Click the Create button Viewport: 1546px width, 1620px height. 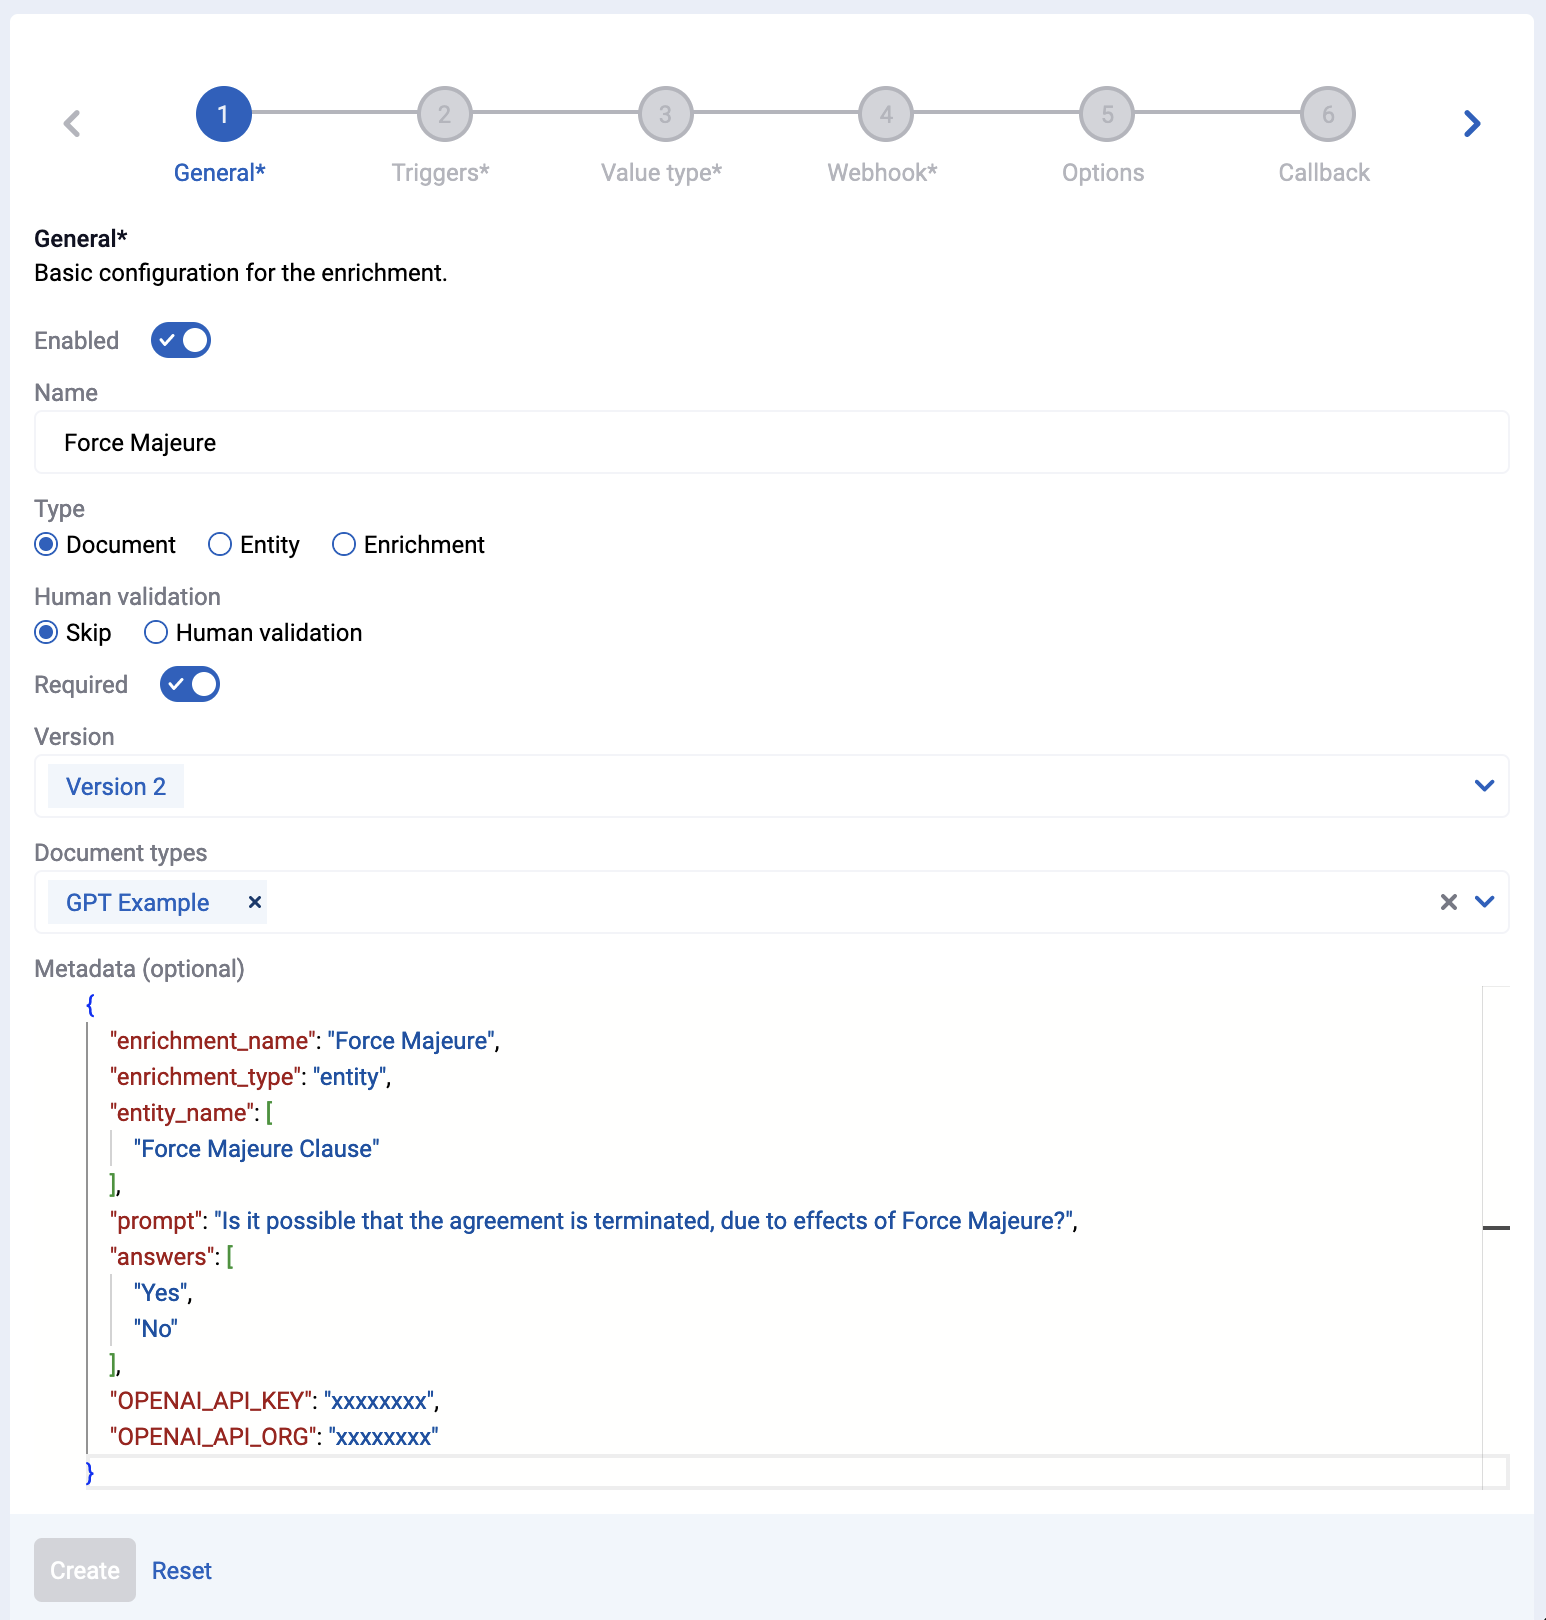tap(85, 1570)
